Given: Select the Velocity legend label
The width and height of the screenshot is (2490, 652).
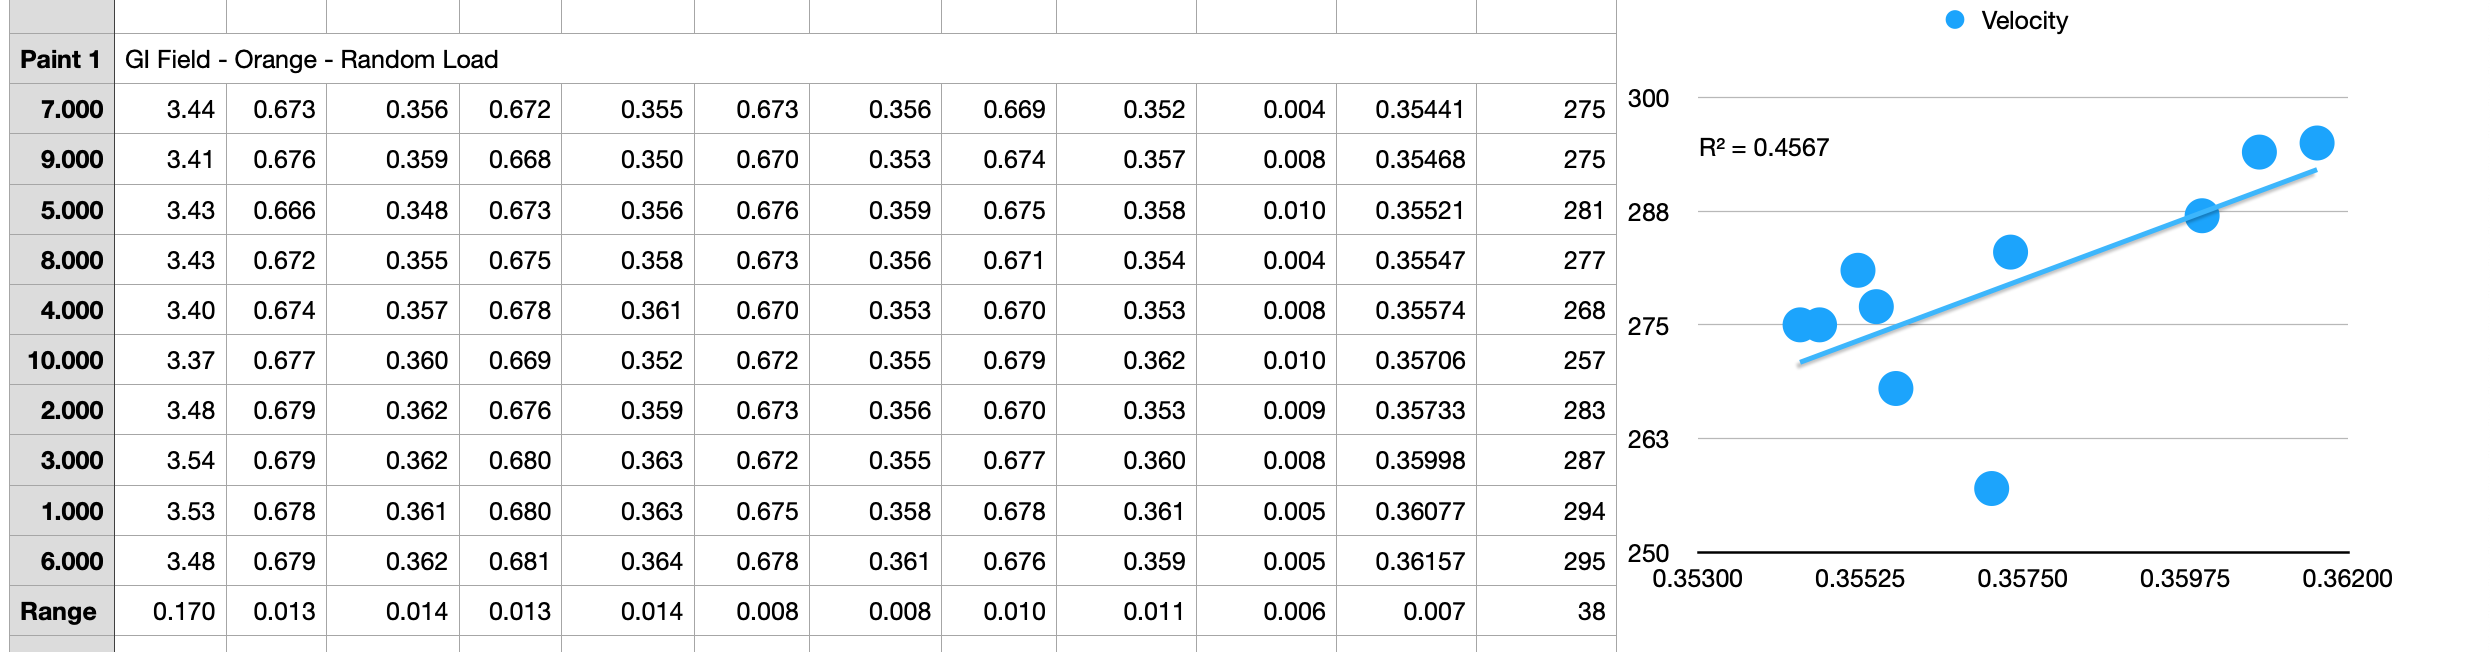Looking at the screenshot, I should (2024, 20).
